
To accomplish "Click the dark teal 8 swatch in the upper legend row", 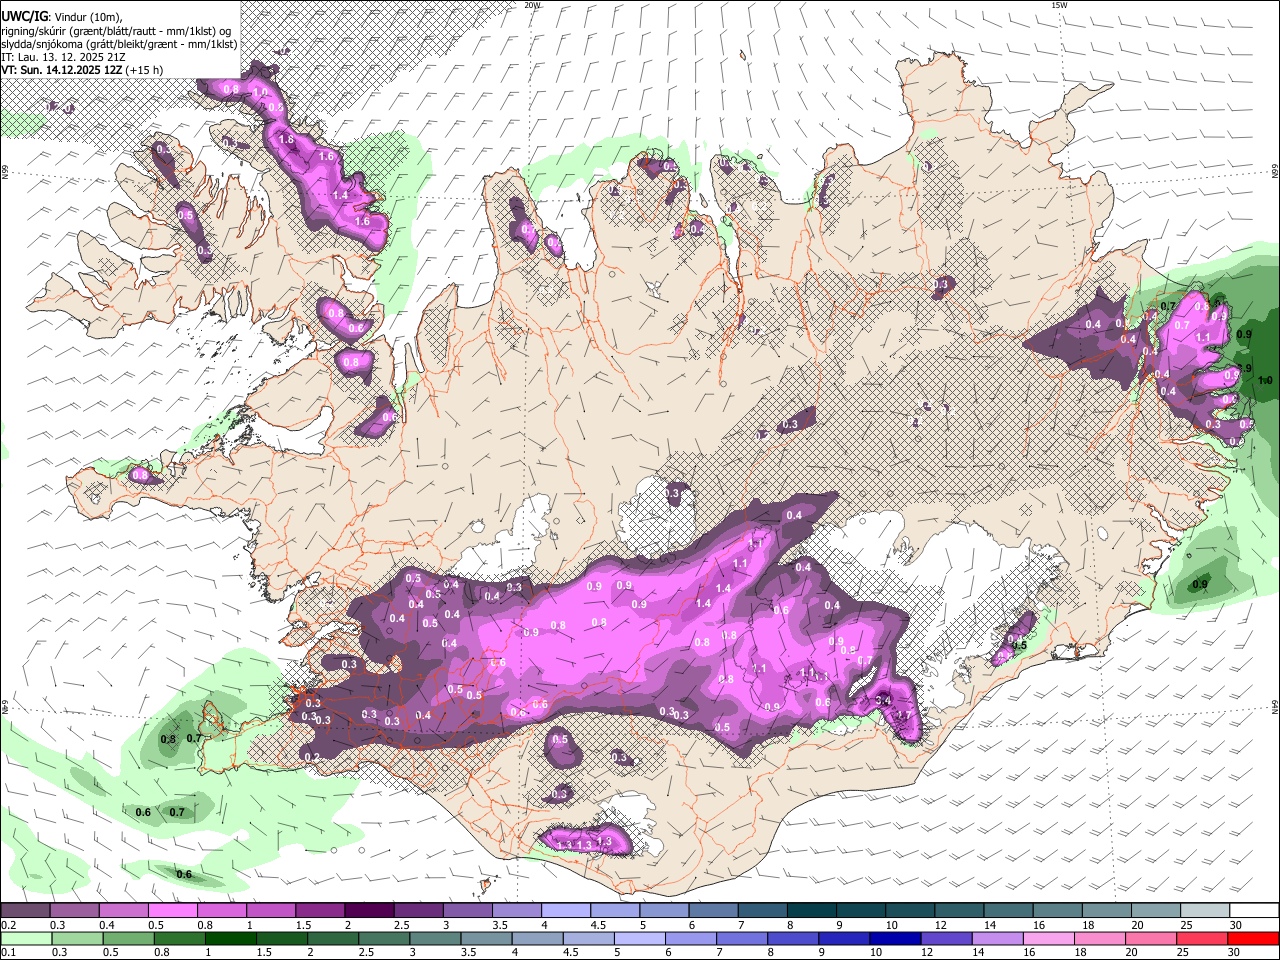I will pos(812,910).
